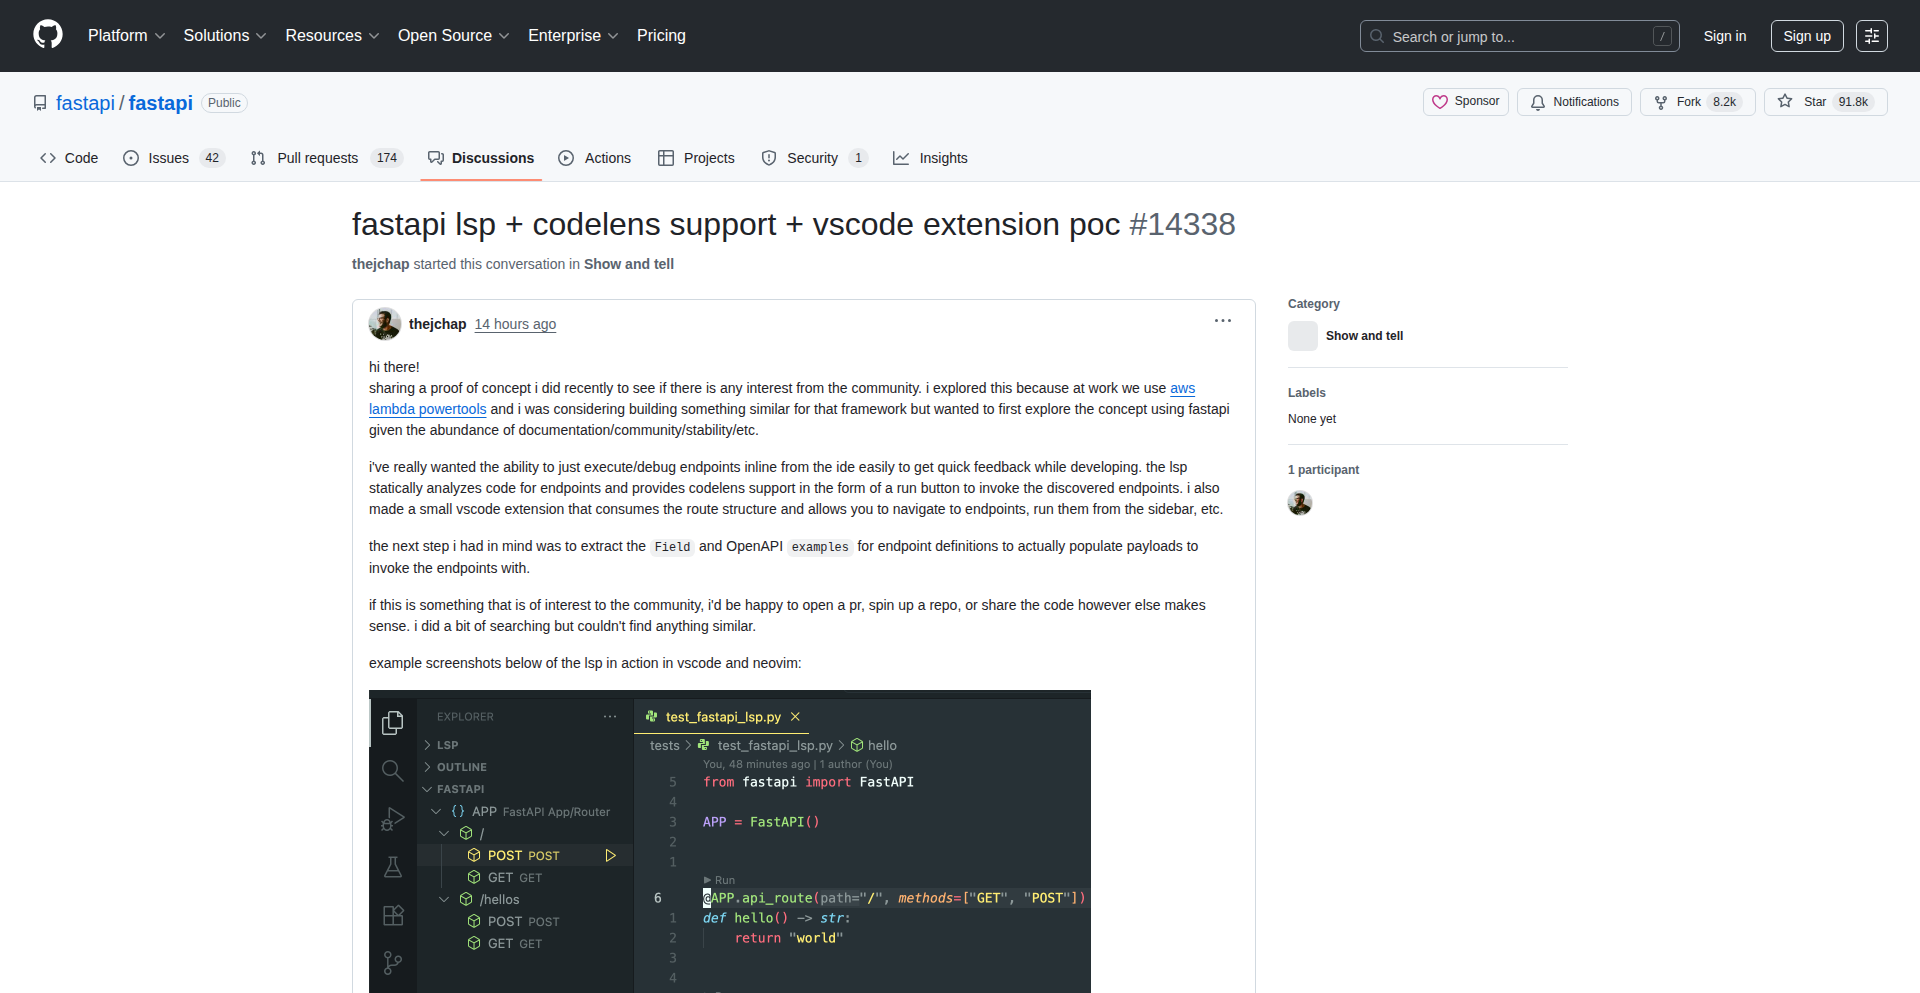This screenshot has width=1920, height=993.
Task: Open the comment options kebab menu
Action: 1222,320
